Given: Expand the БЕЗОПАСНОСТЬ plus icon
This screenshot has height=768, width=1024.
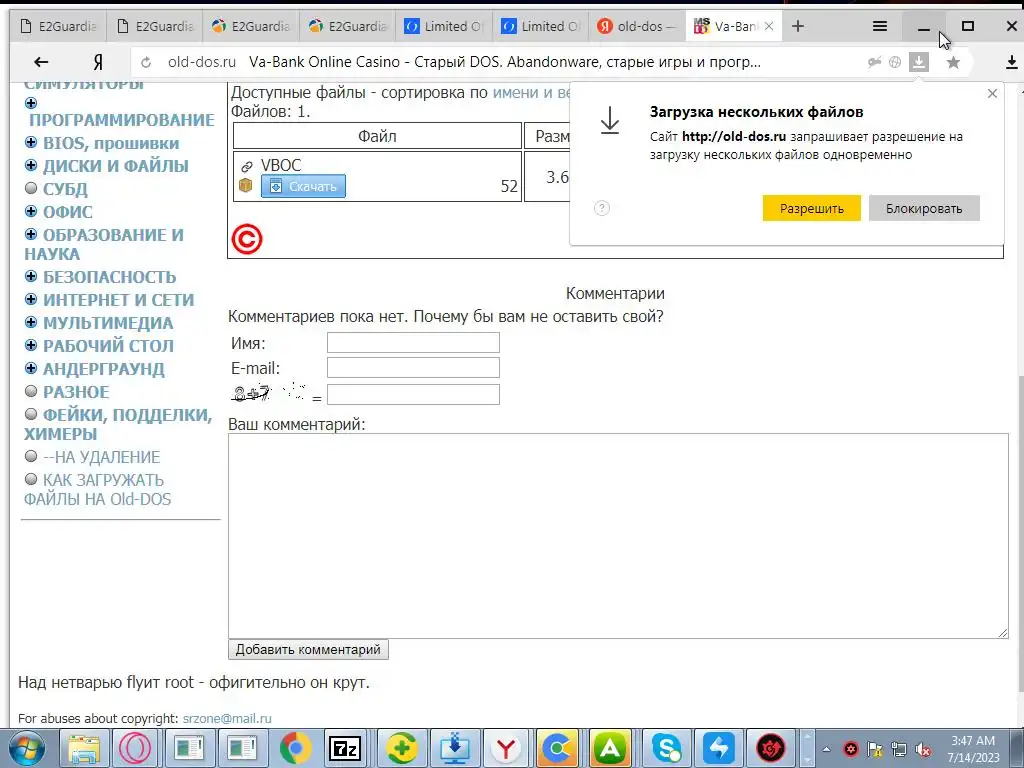Looking at the screenshot, I should [31, 276].
